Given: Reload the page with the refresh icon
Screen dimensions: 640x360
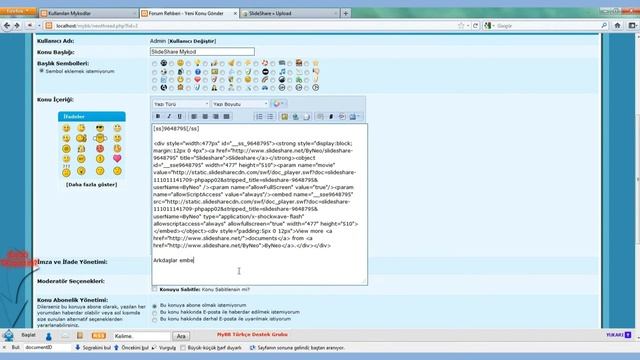Looking at the screenshot, I should coord(475,25).
